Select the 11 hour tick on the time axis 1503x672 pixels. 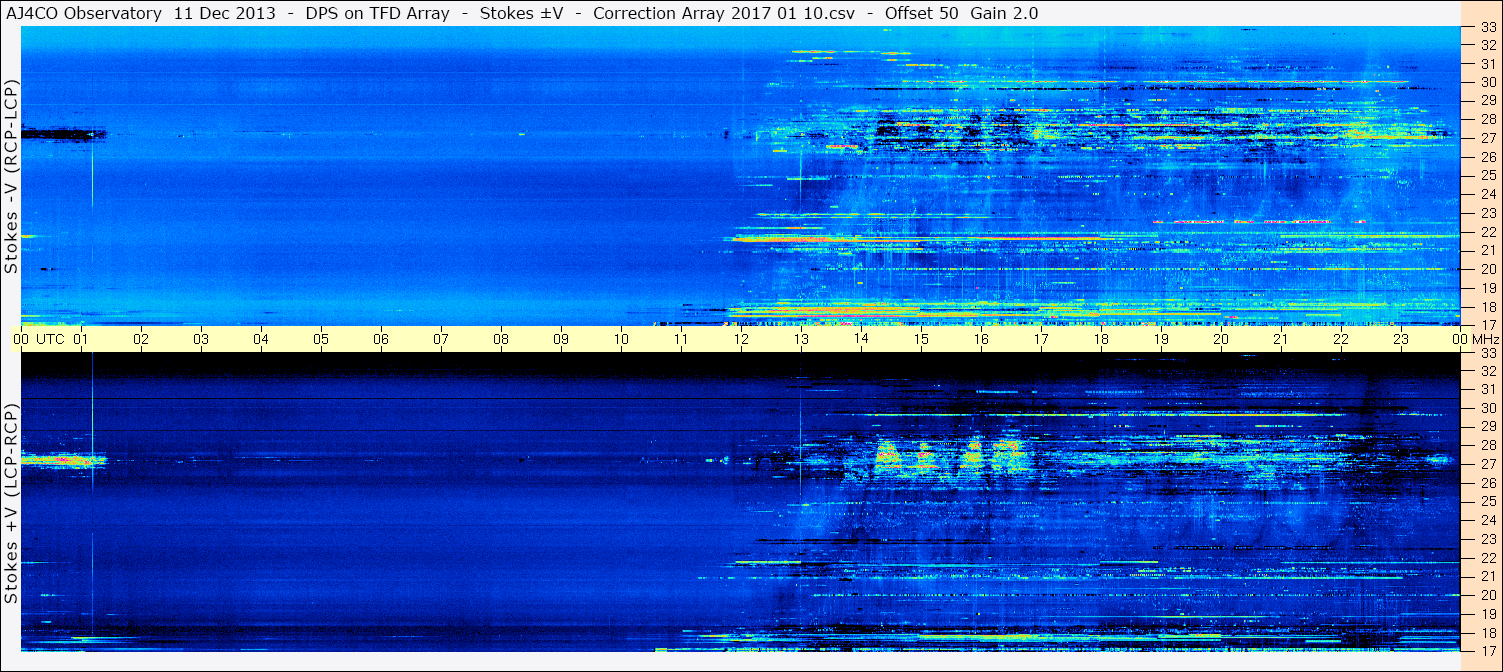(681, 339)
